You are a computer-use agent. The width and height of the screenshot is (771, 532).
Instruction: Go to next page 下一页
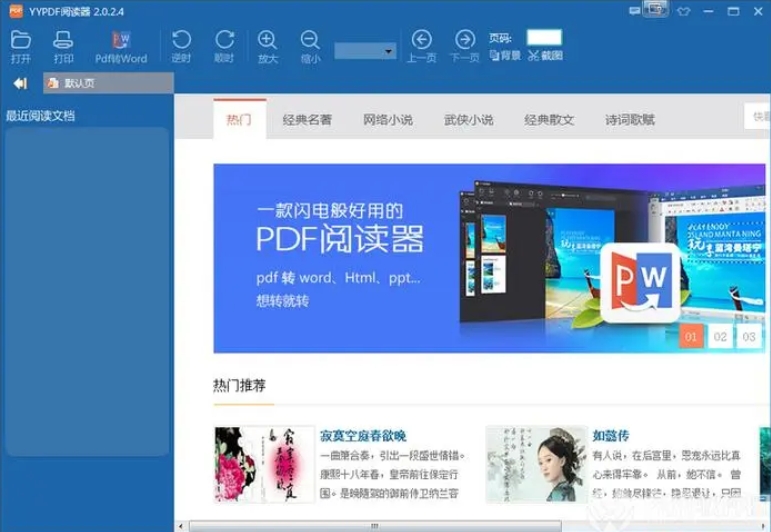(465, 46)
